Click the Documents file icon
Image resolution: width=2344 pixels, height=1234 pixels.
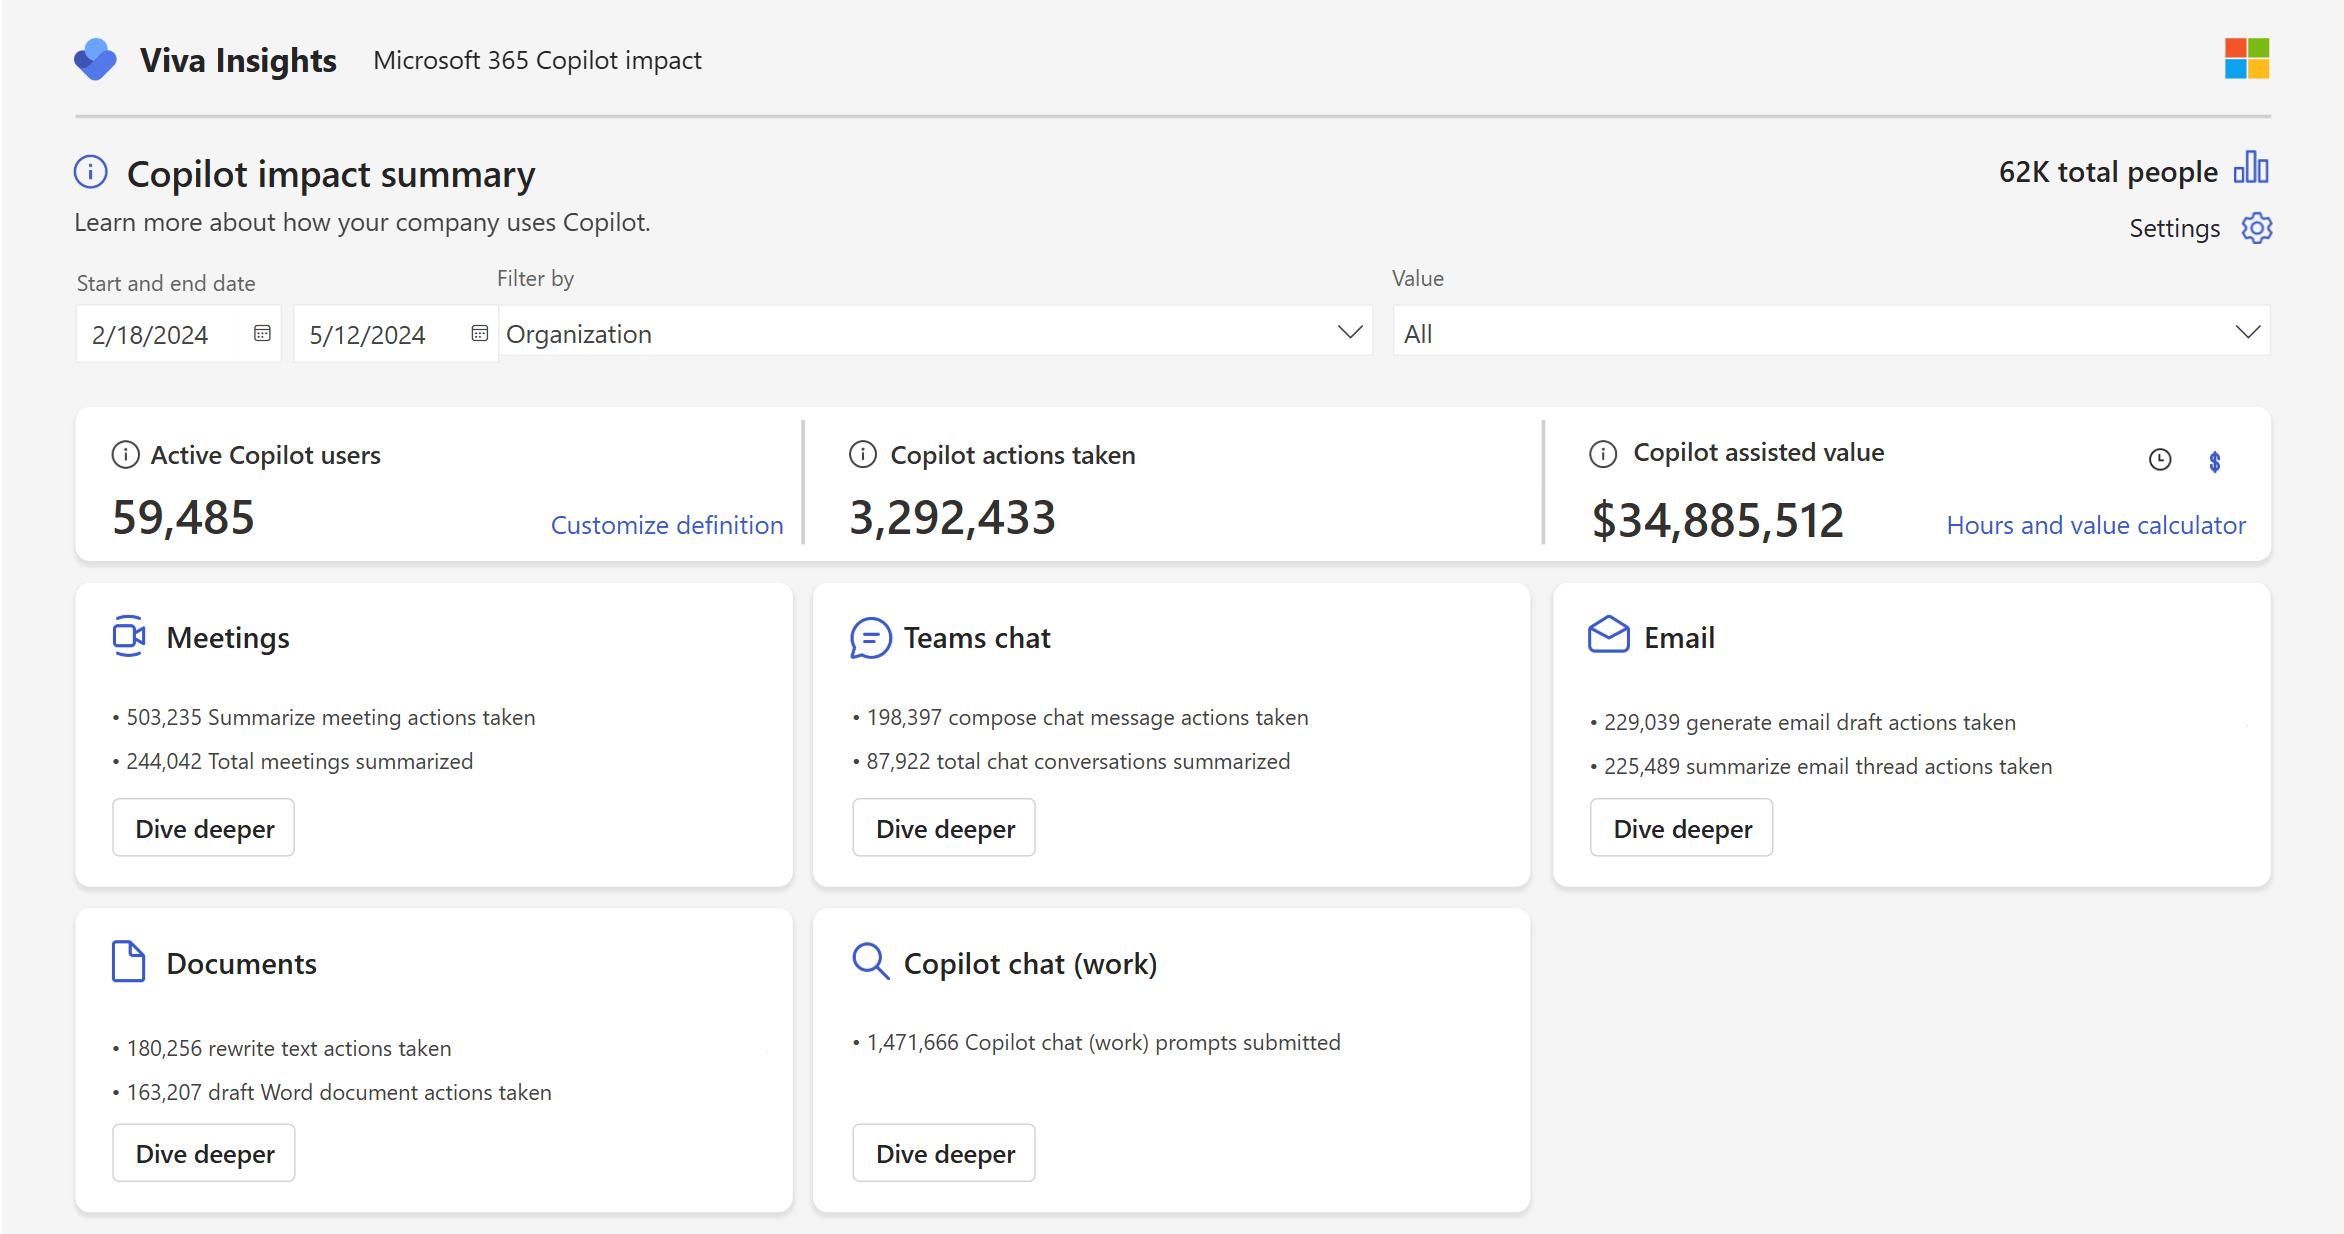pos(128,961)
